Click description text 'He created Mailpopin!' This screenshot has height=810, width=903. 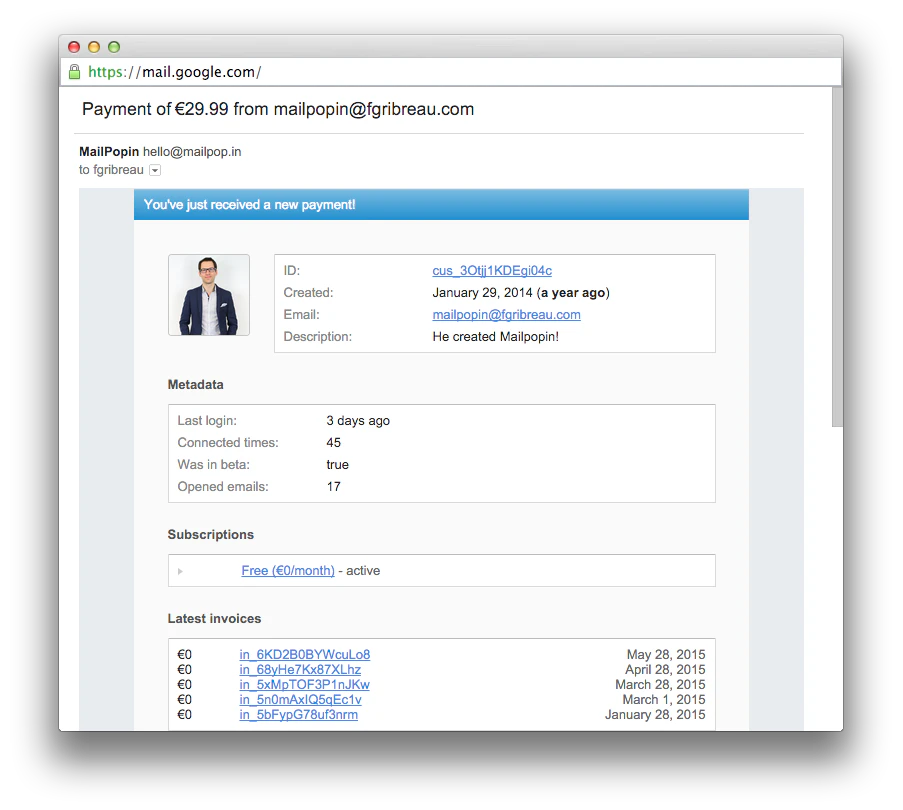pyautogui.click(x=495, y=337)
